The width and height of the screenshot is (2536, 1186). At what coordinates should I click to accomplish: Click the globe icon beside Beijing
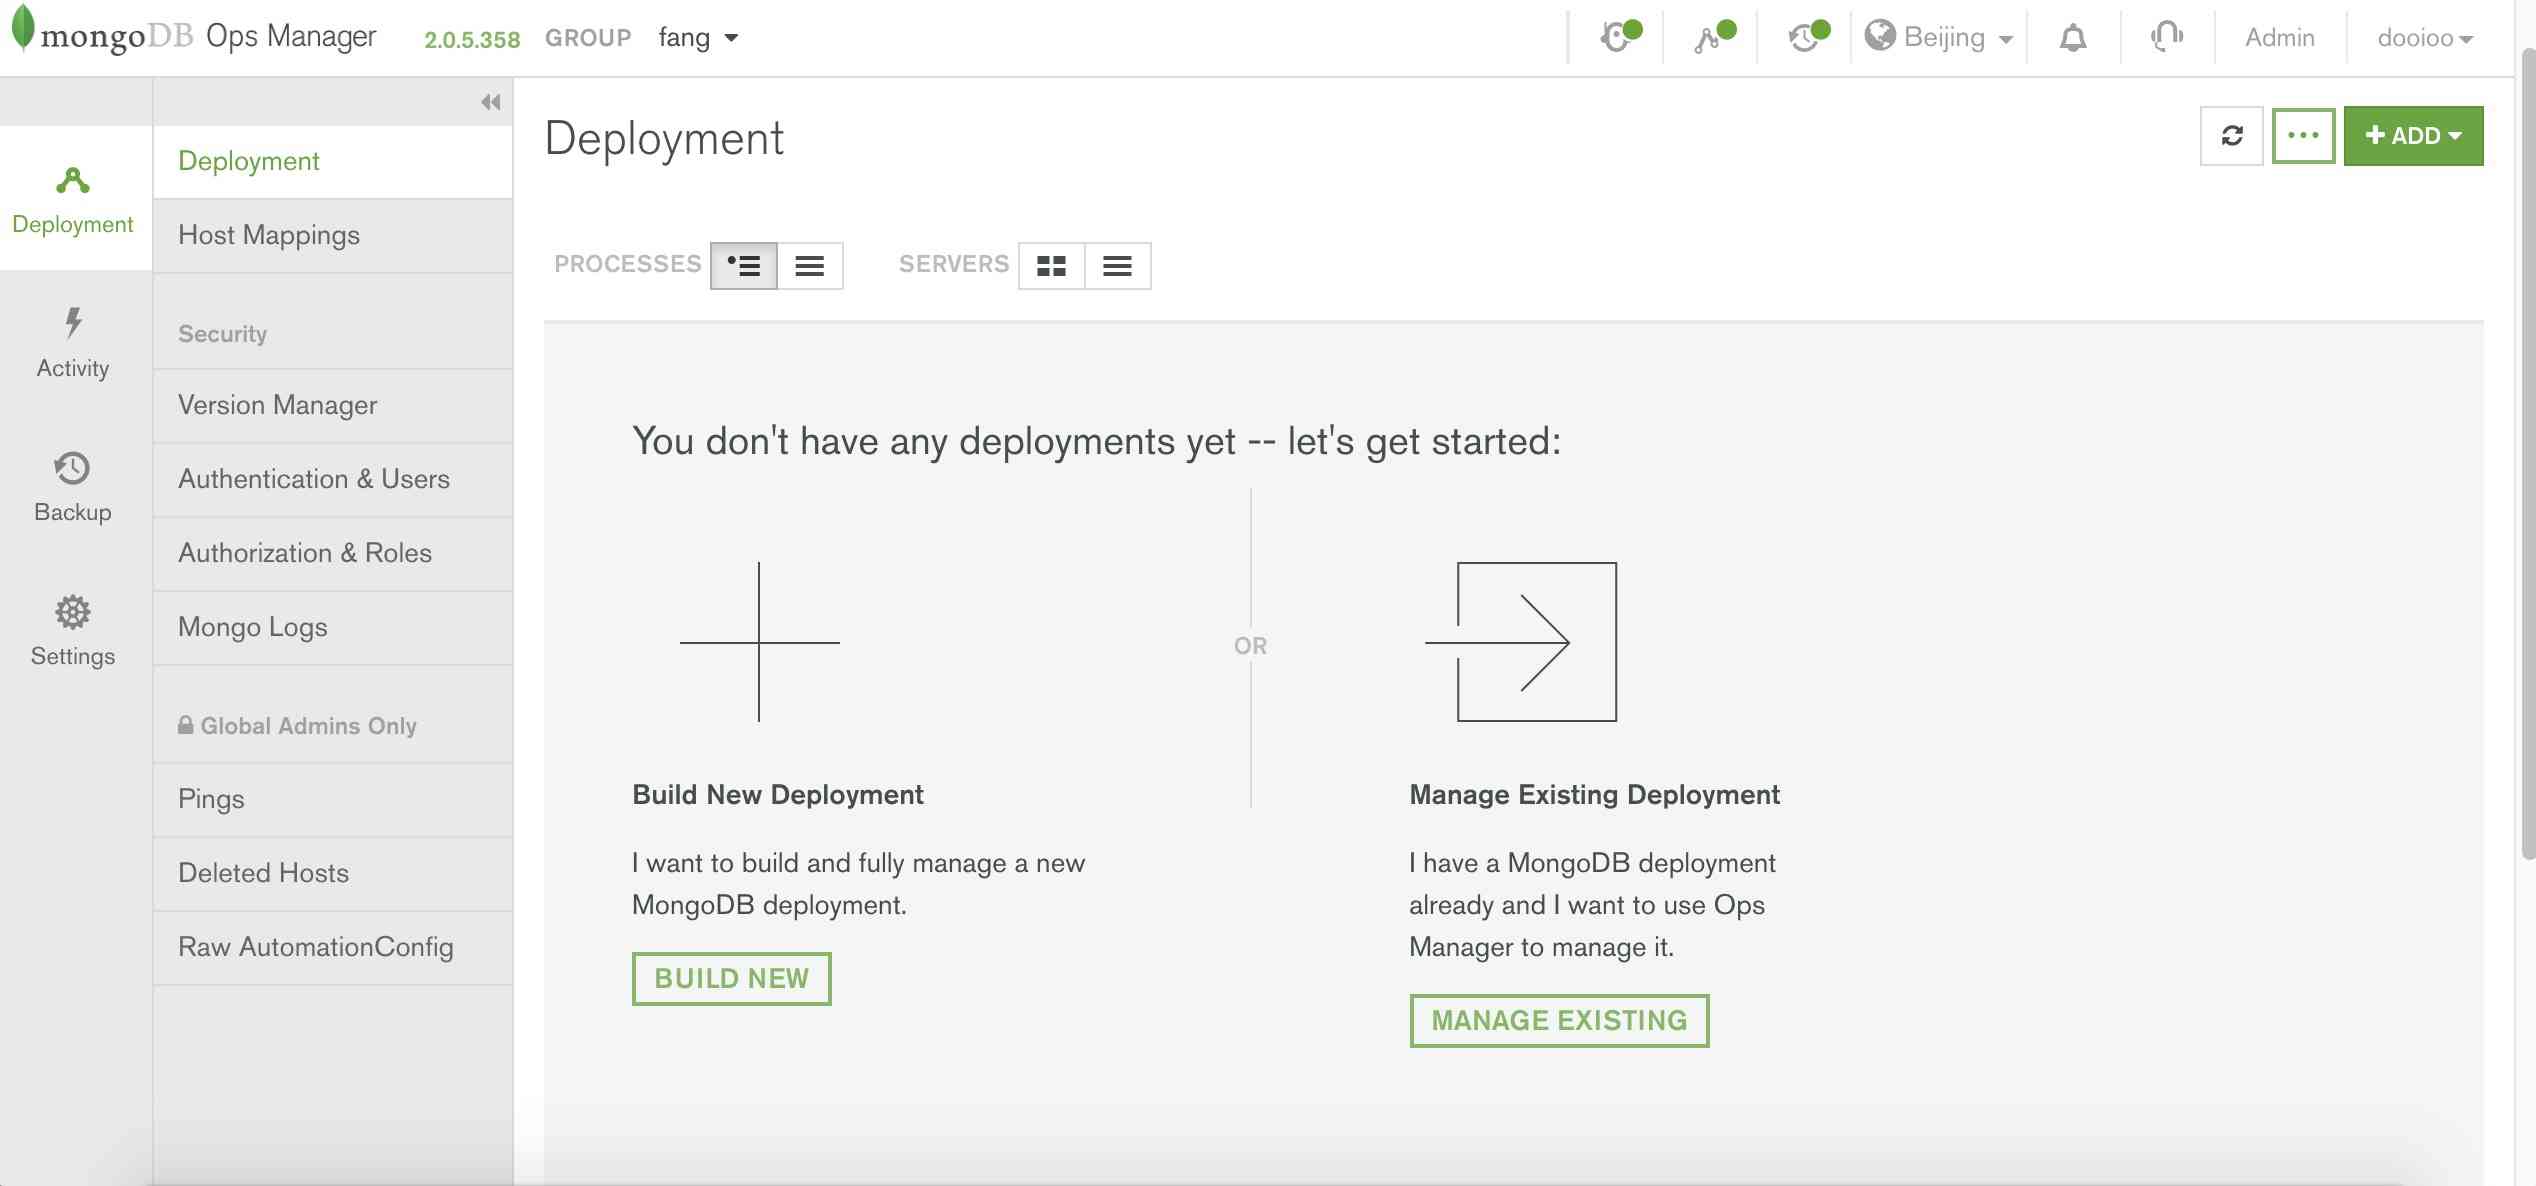click(1880, 36)
